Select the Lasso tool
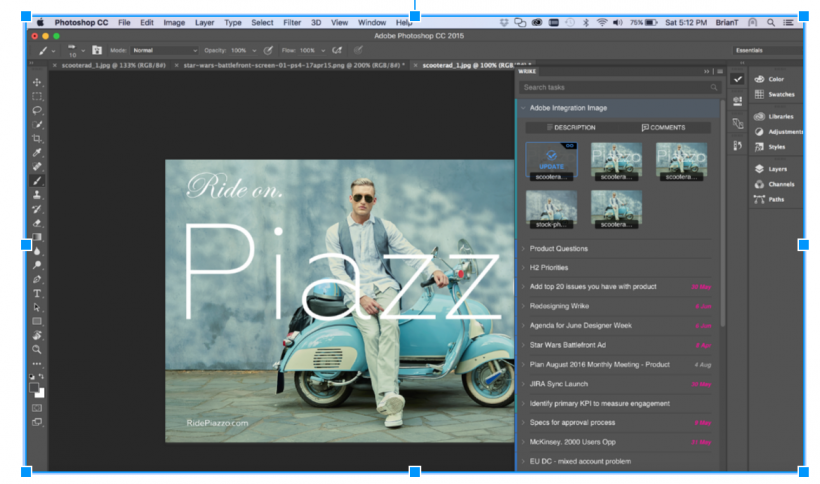This screenshot has width=820, height=484. [37, 110]
